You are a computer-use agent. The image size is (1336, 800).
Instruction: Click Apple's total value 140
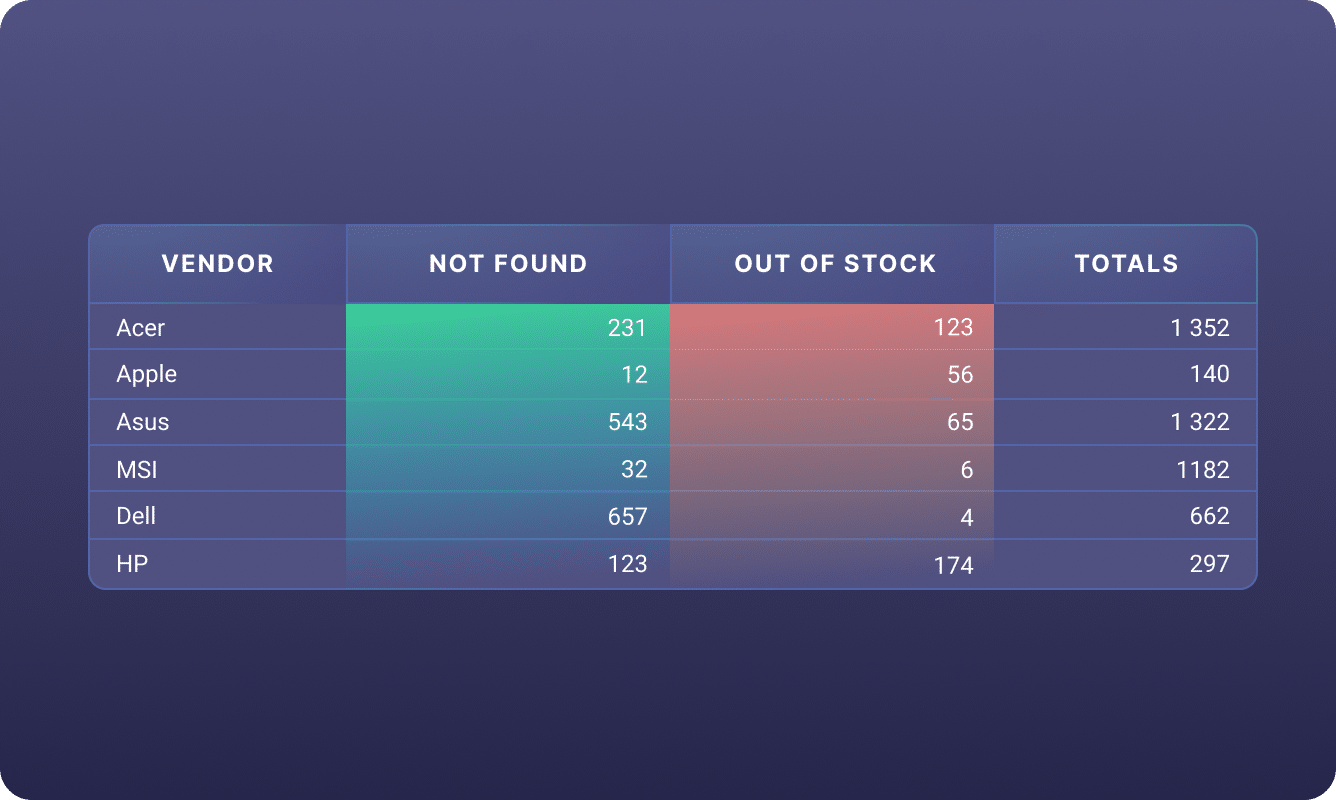point(1209,375)
